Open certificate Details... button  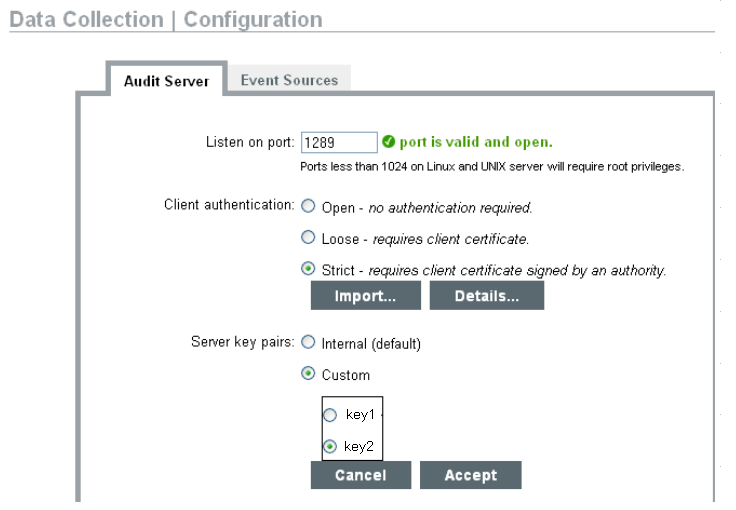coord(486,296)
